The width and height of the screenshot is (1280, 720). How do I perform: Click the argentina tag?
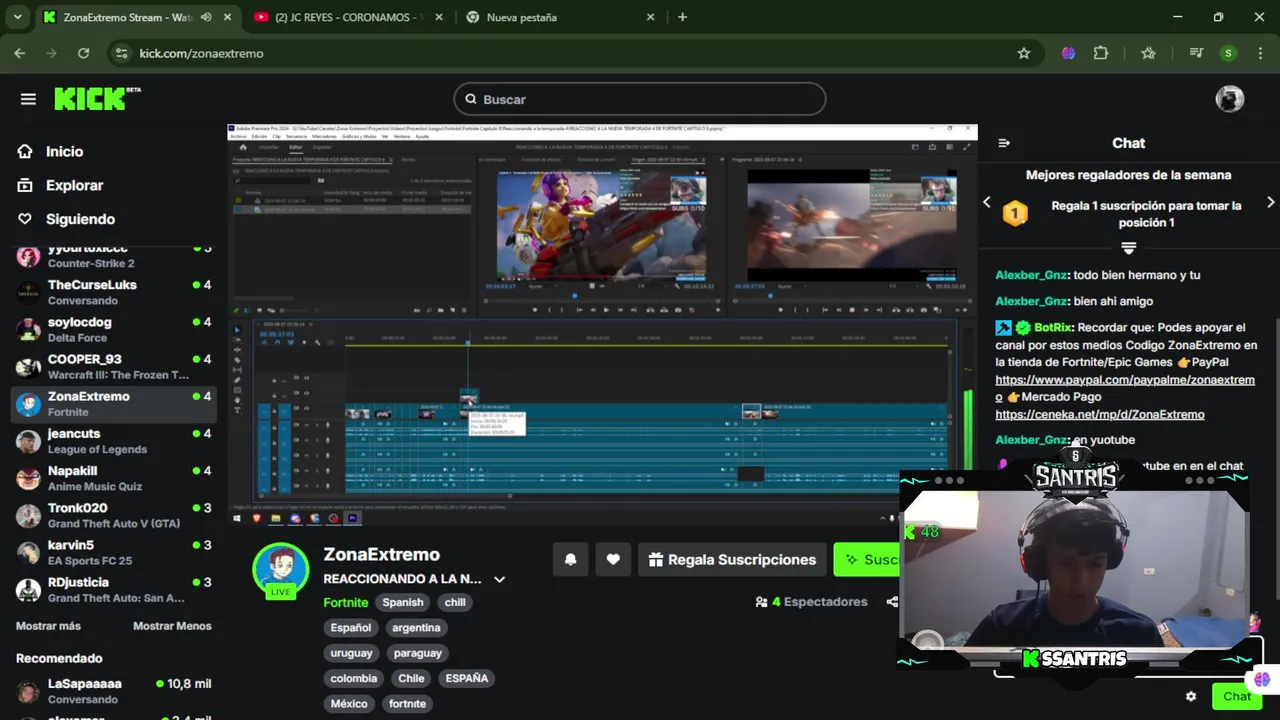[x=416, y=628]
